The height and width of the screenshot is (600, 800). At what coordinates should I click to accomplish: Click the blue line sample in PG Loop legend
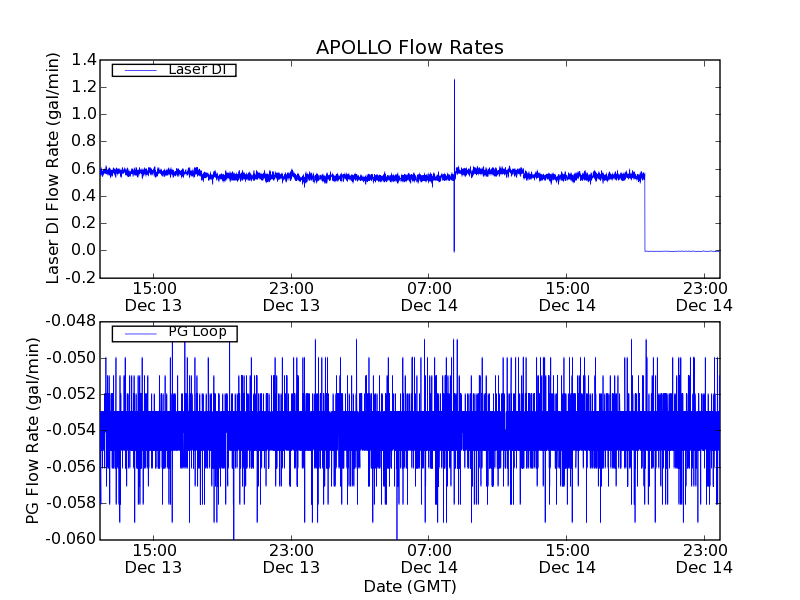[140, 334]
